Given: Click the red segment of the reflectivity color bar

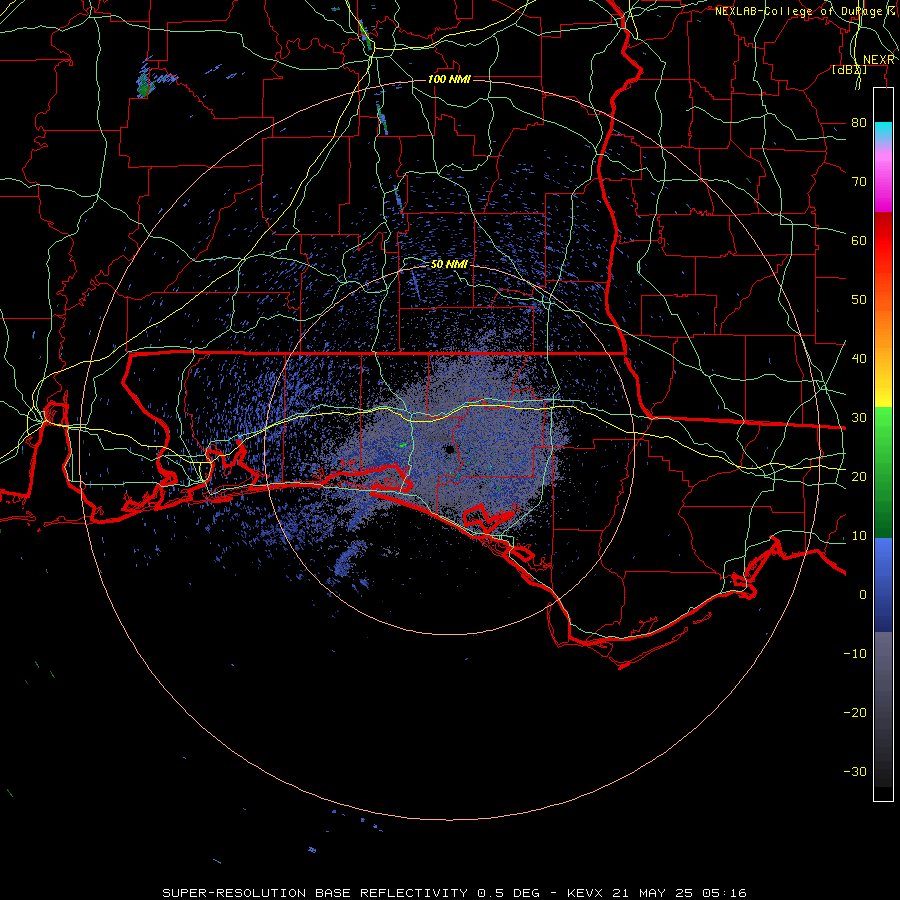Looking at the screenshot, I should tap(883, 241).
